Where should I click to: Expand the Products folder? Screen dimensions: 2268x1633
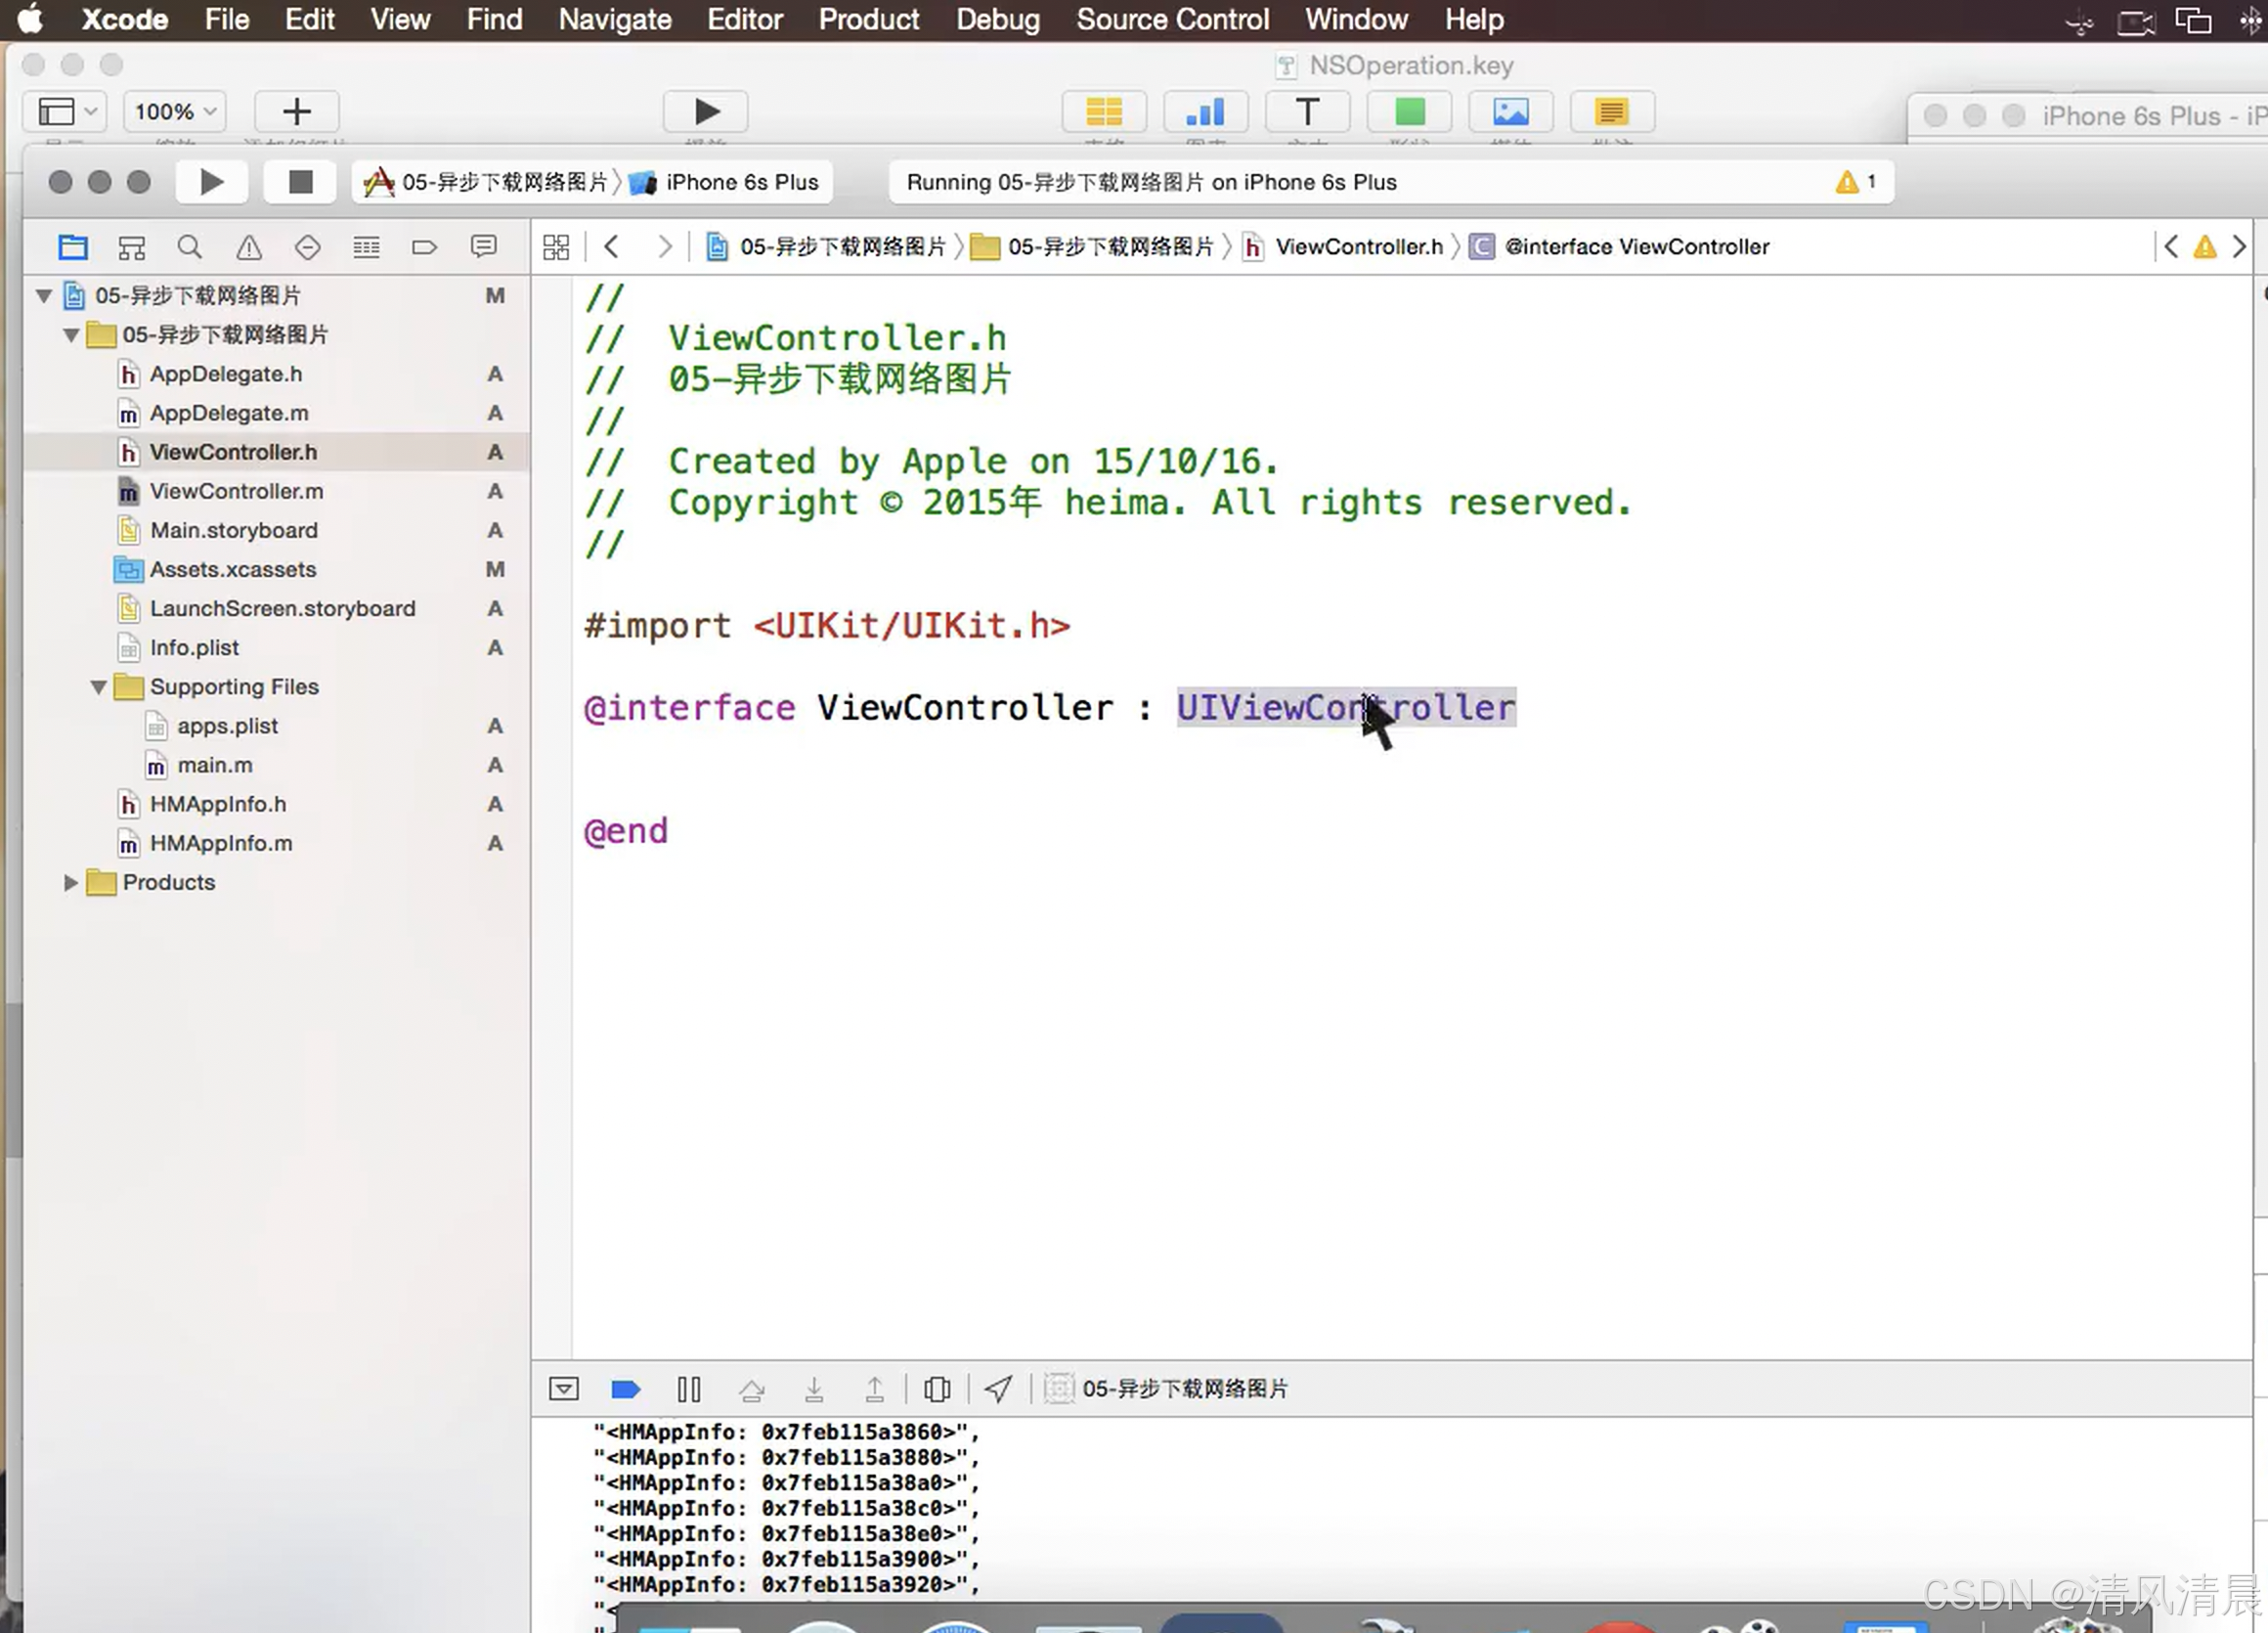pos(70,882)
